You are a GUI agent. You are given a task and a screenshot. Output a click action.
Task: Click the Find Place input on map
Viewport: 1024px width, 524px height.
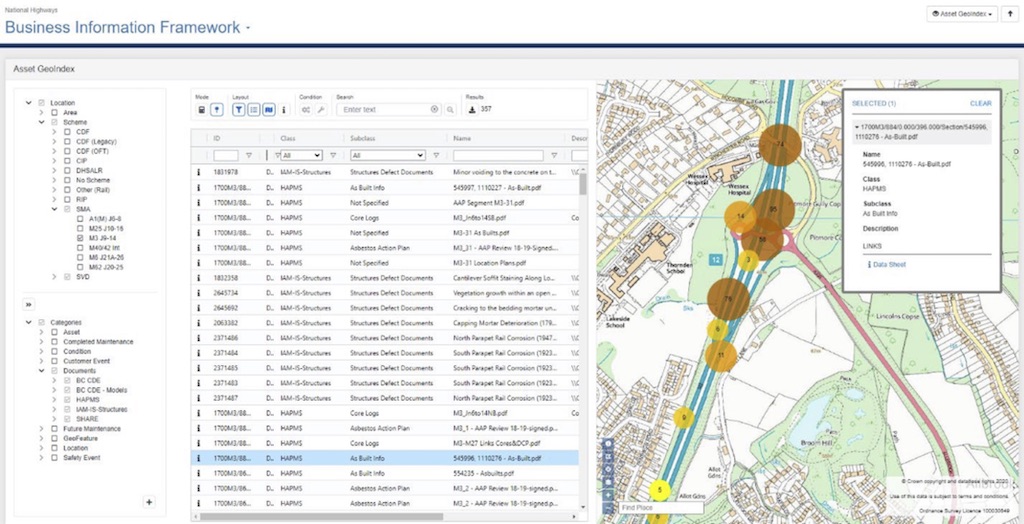(x=661, y=508)
